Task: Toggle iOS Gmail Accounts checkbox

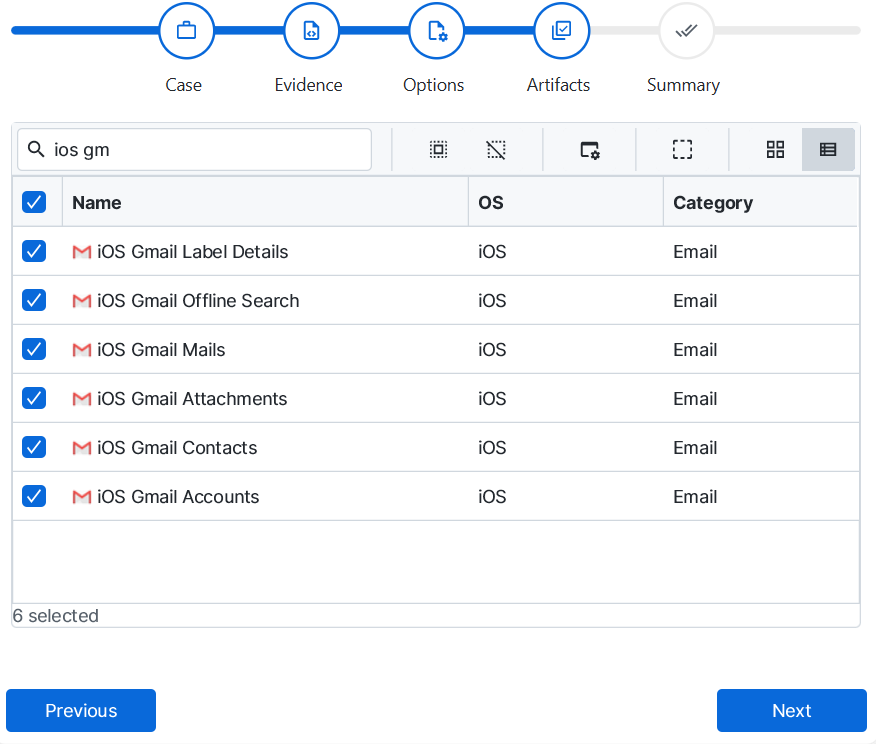Action: pos(34,497)
